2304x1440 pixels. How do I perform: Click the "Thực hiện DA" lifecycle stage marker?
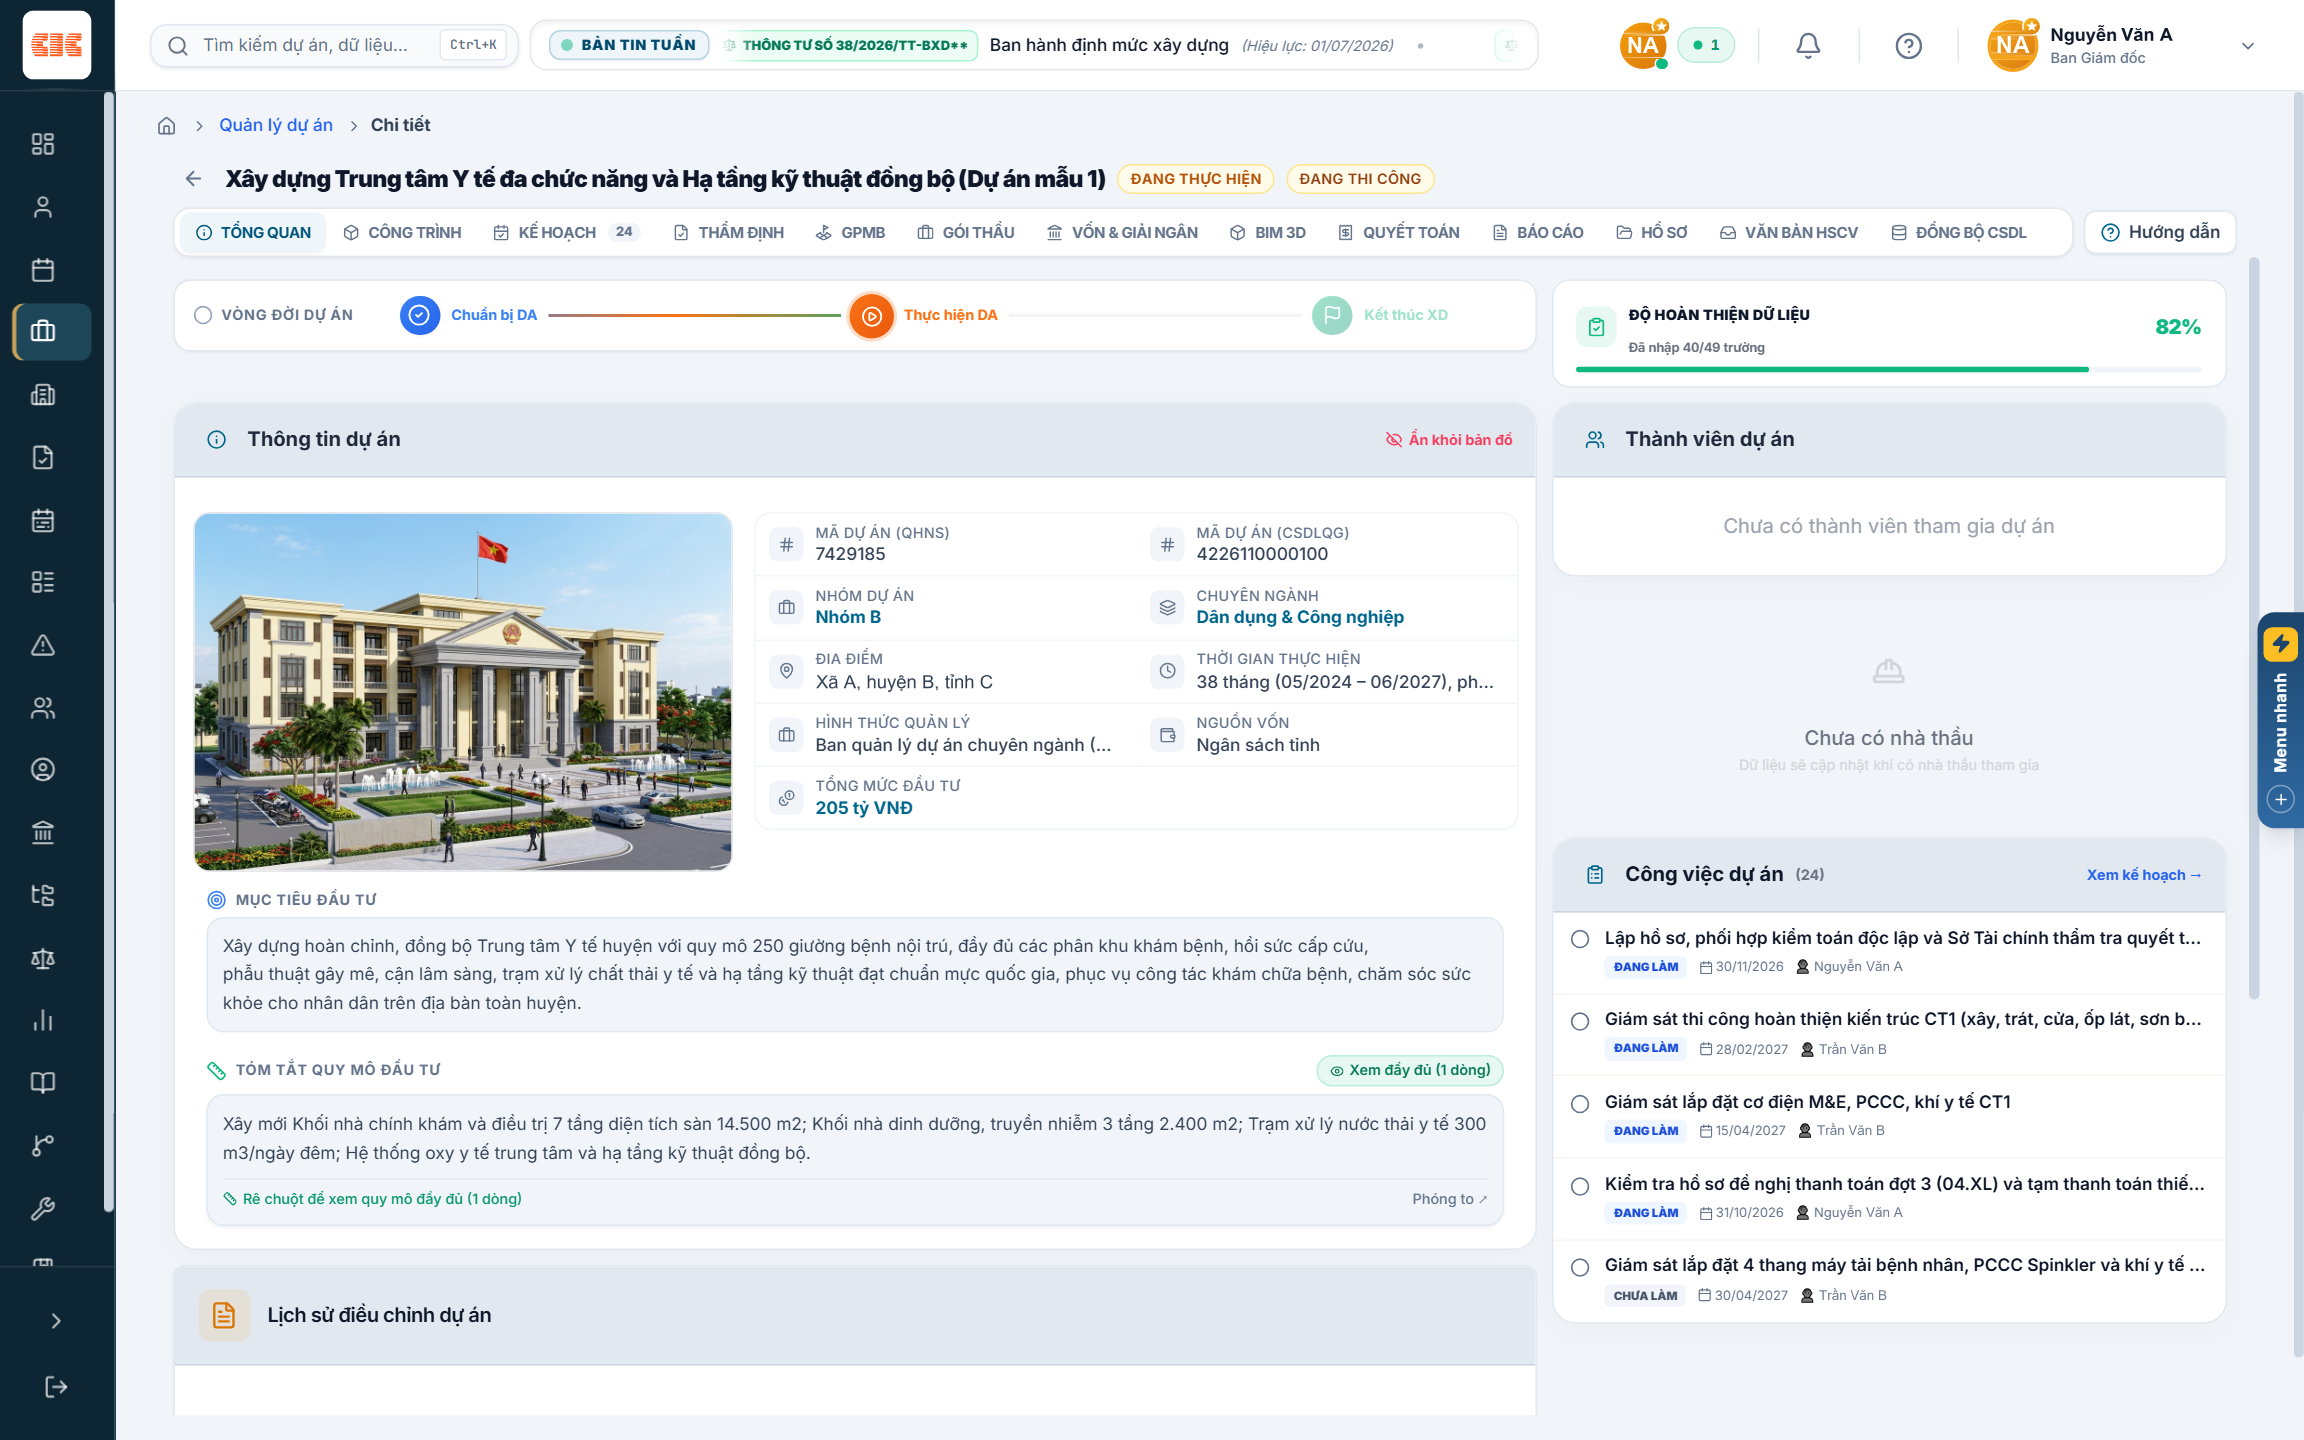pyautogui.click(x=872, y=316)
